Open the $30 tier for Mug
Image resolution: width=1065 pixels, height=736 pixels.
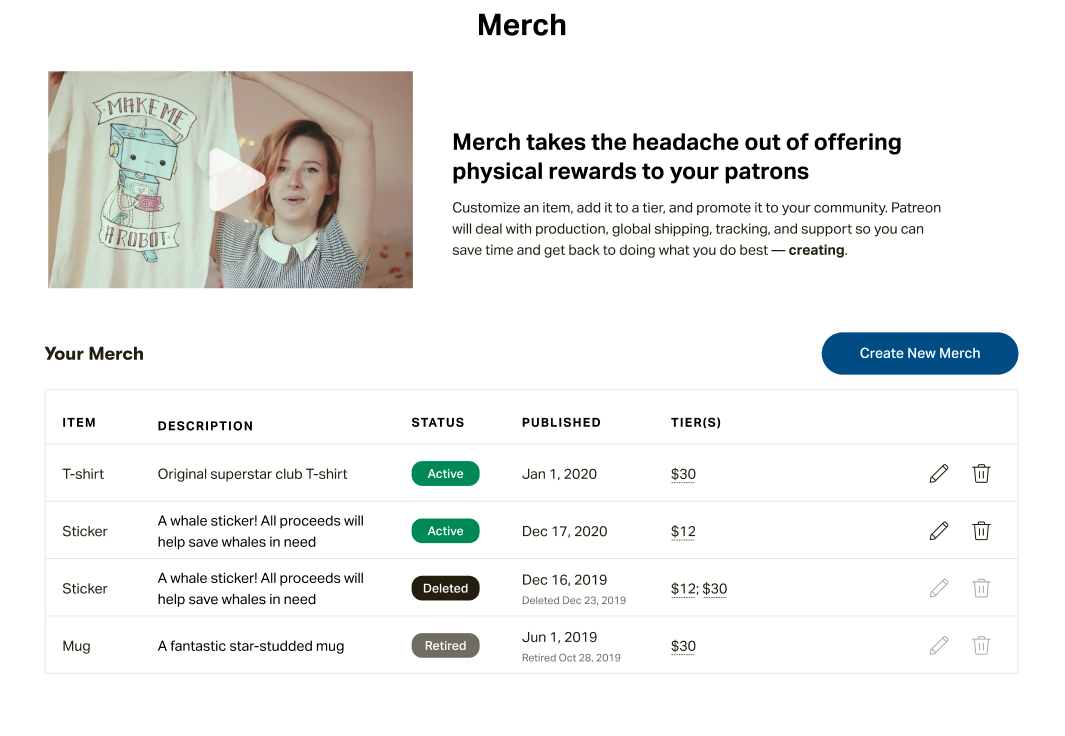point(683,646)
